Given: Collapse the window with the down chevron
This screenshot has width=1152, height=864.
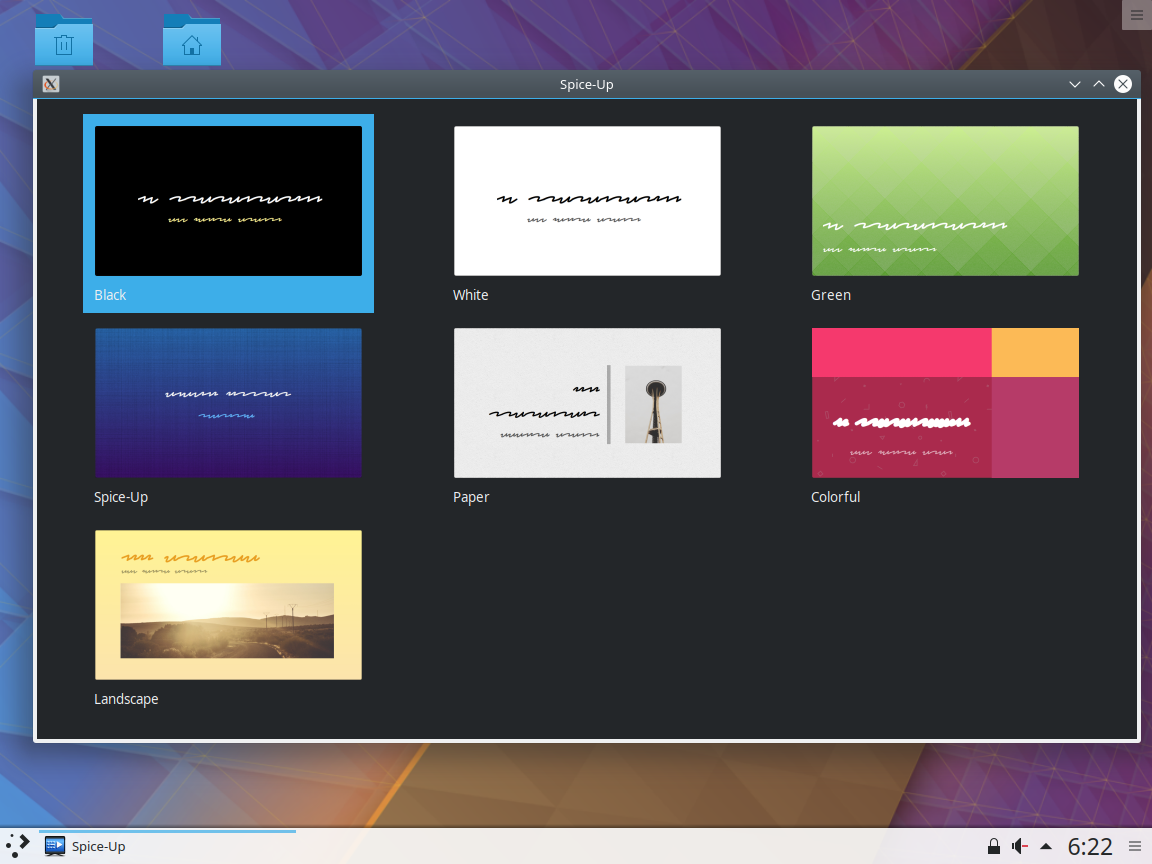Looking at the screenshot, I should point(1074,84).
